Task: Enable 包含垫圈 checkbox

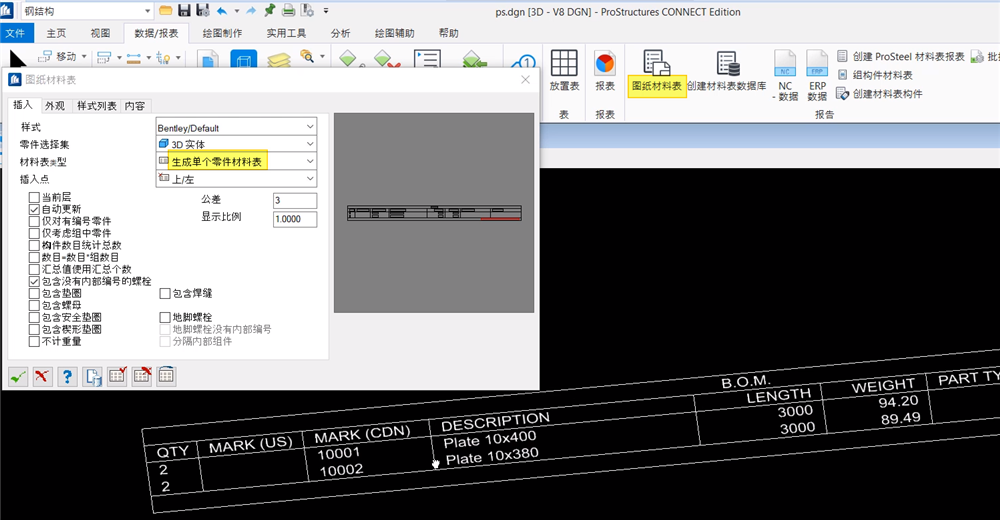Action: 34,293
